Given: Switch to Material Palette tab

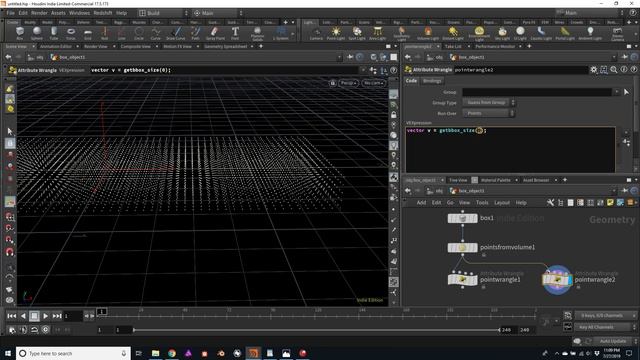Looking at the screenshot, I should point(496,180).
